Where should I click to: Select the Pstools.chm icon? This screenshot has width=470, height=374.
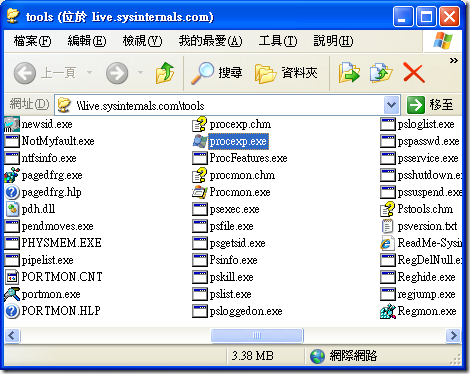388,209
